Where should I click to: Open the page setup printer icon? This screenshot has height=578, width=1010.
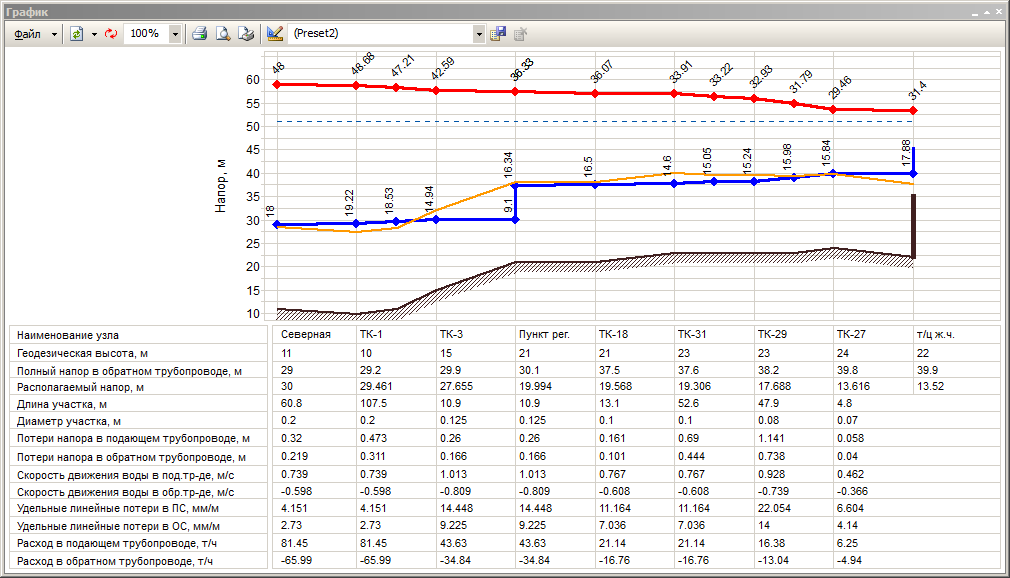[x=246, y=33]
